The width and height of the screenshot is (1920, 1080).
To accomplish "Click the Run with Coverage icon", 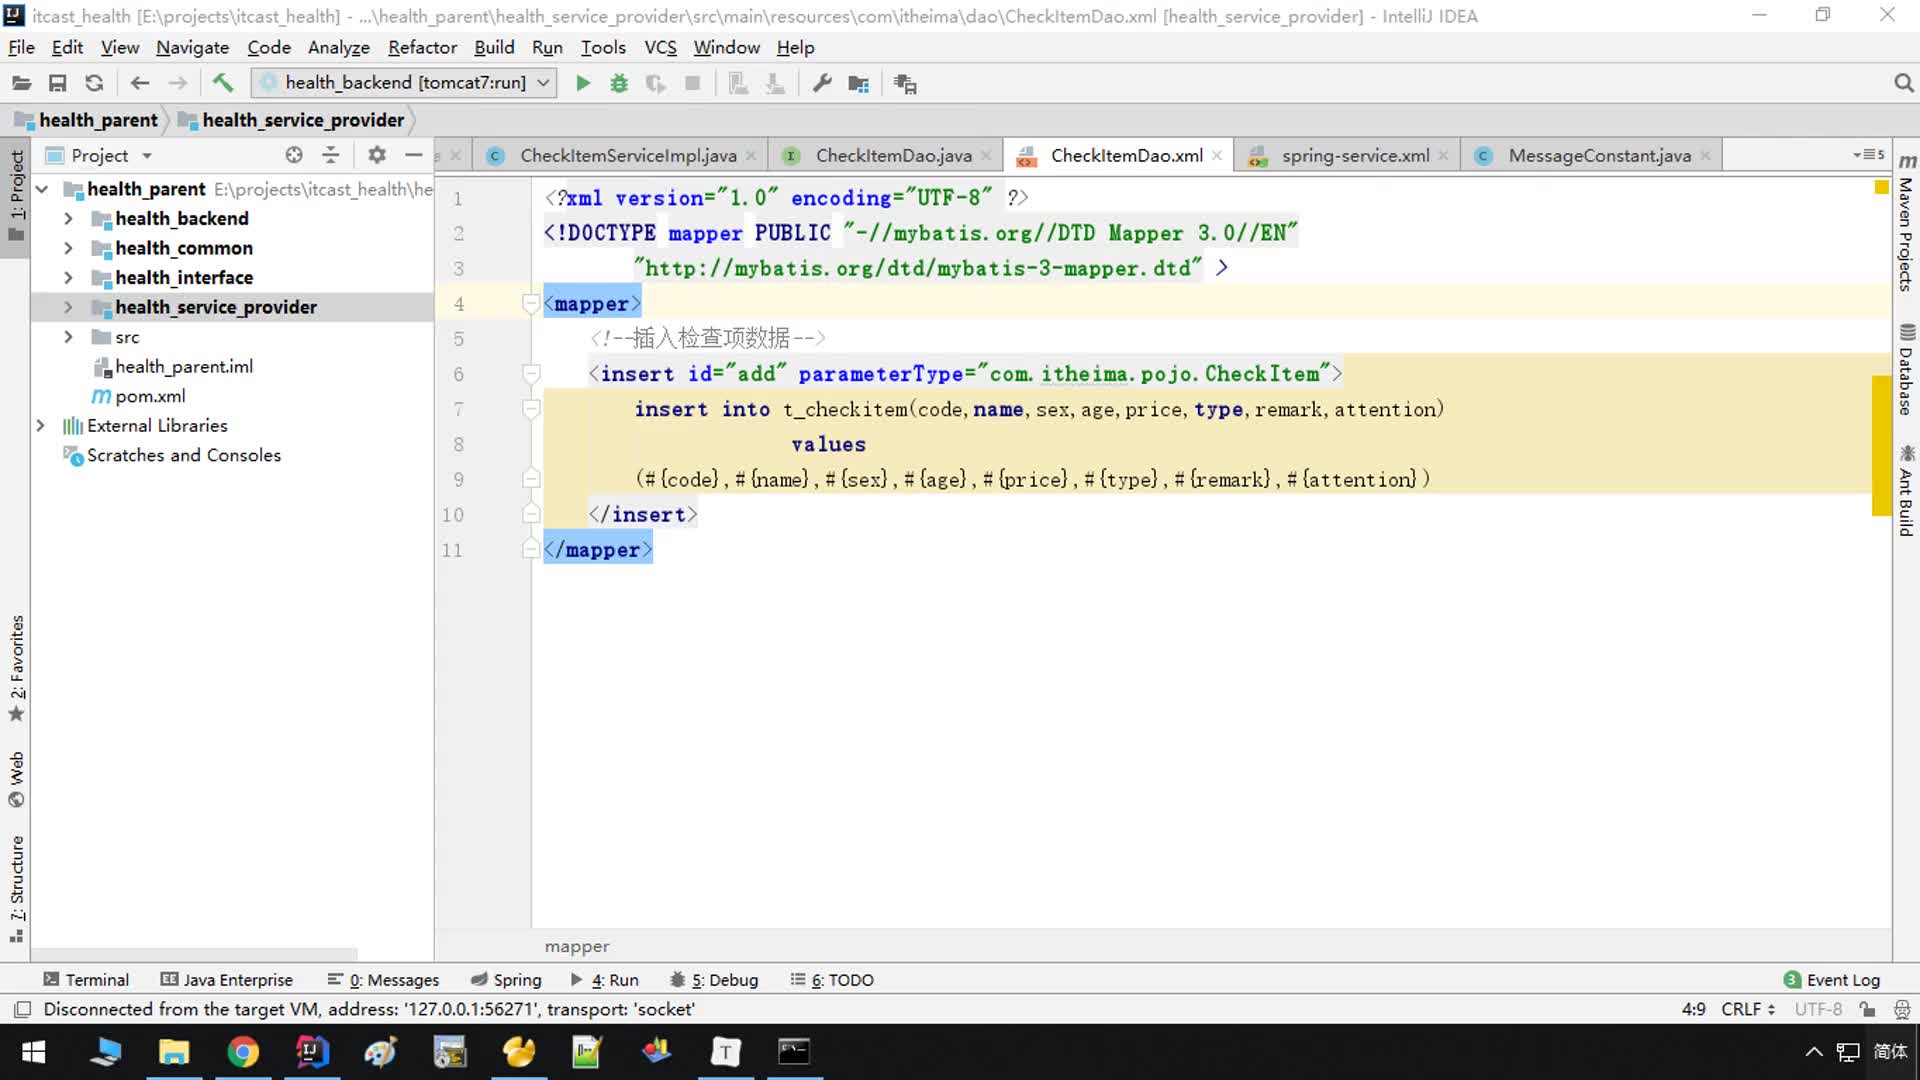I will point(656,83).
